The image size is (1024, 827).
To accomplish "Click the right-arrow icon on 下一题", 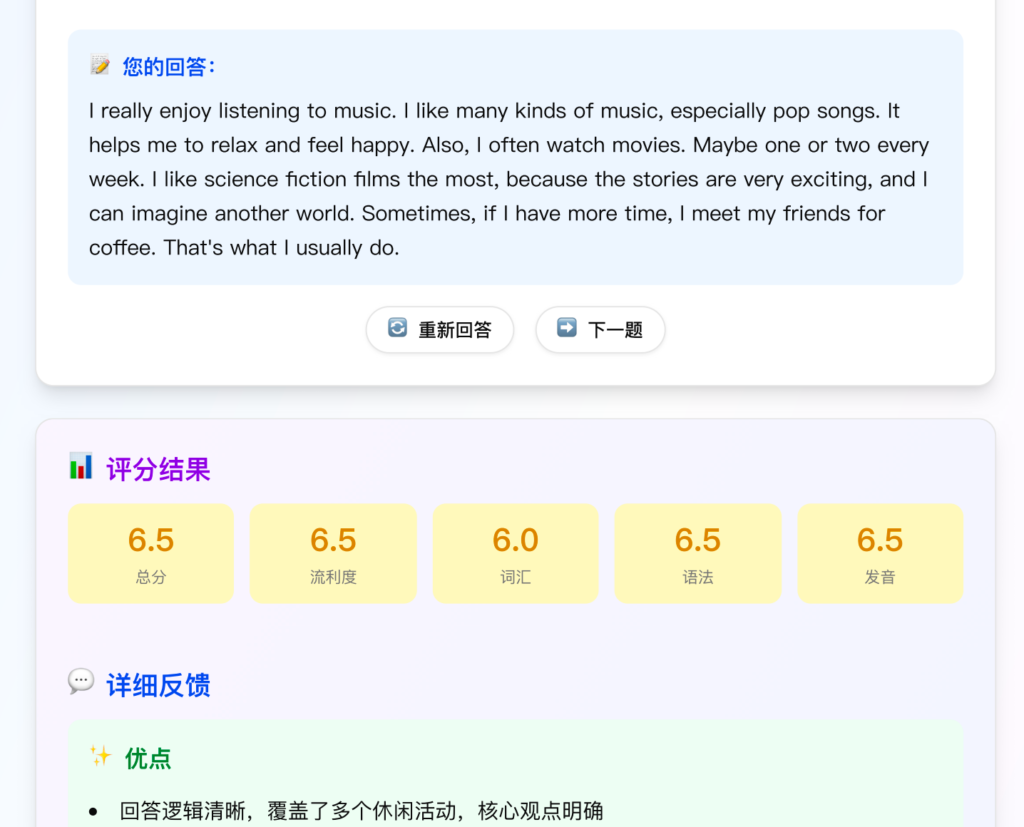I will 567,328.
